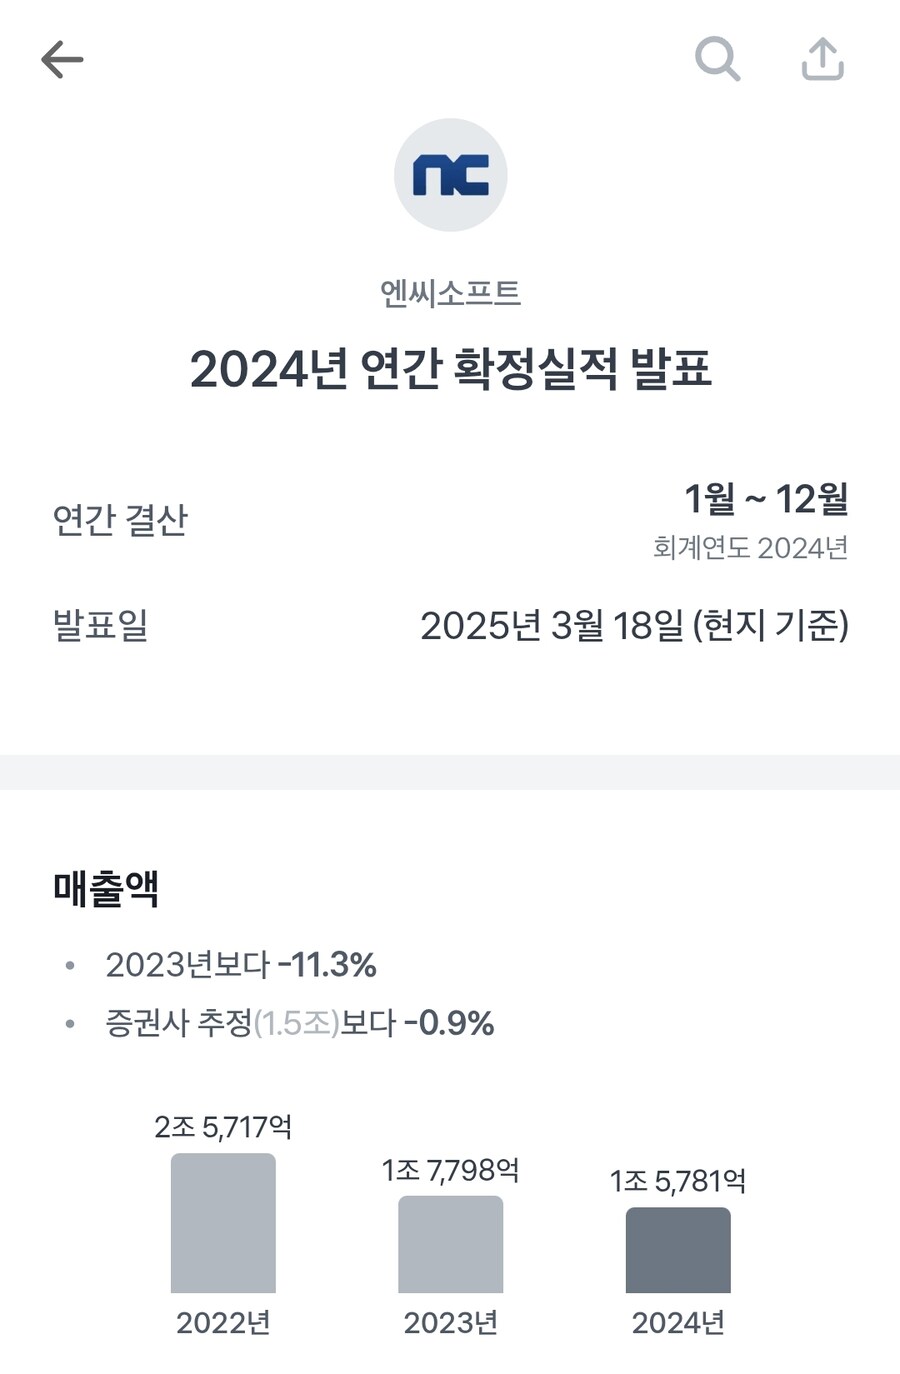
Task: Tap the bullet dot next to 2023년보다 -11.3%
Action: point(68,966)
